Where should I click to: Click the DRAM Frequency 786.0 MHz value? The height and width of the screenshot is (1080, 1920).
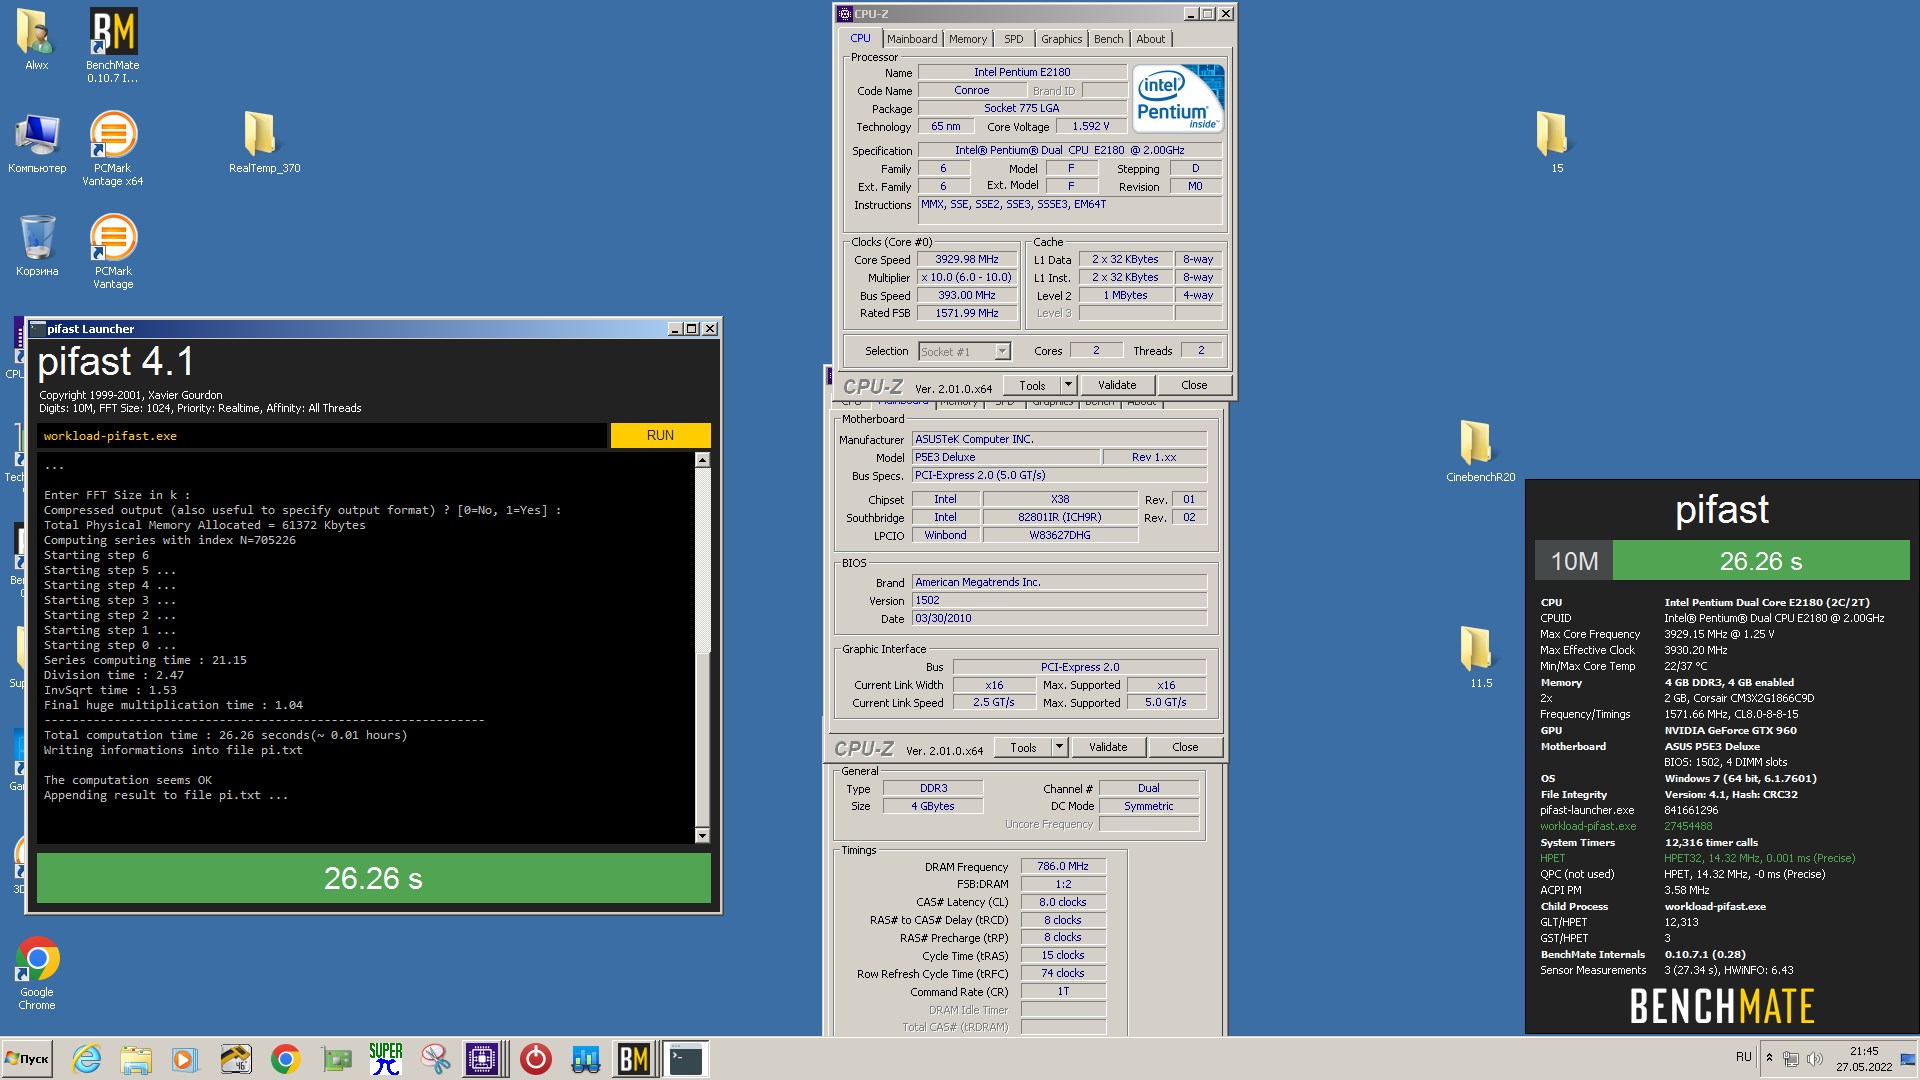pyautogui.click(x=1063, y=866)
